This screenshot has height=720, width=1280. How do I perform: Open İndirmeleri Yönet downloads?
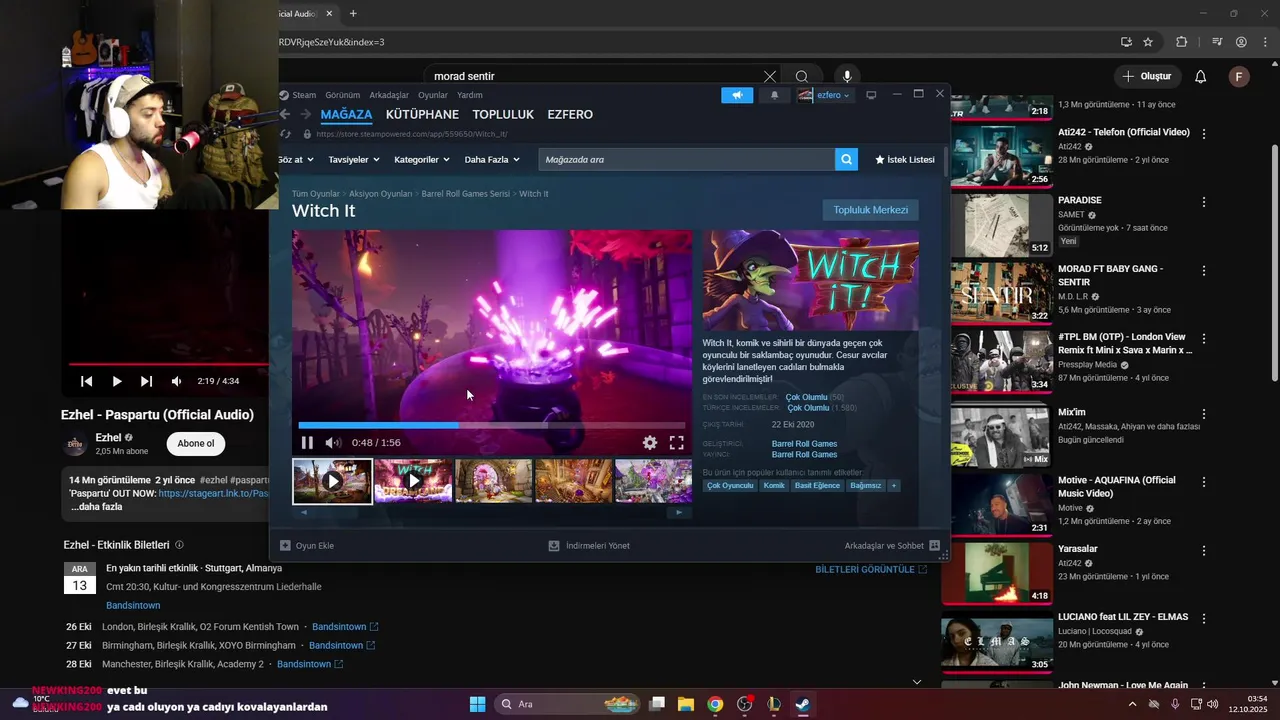tap(589, 546)
